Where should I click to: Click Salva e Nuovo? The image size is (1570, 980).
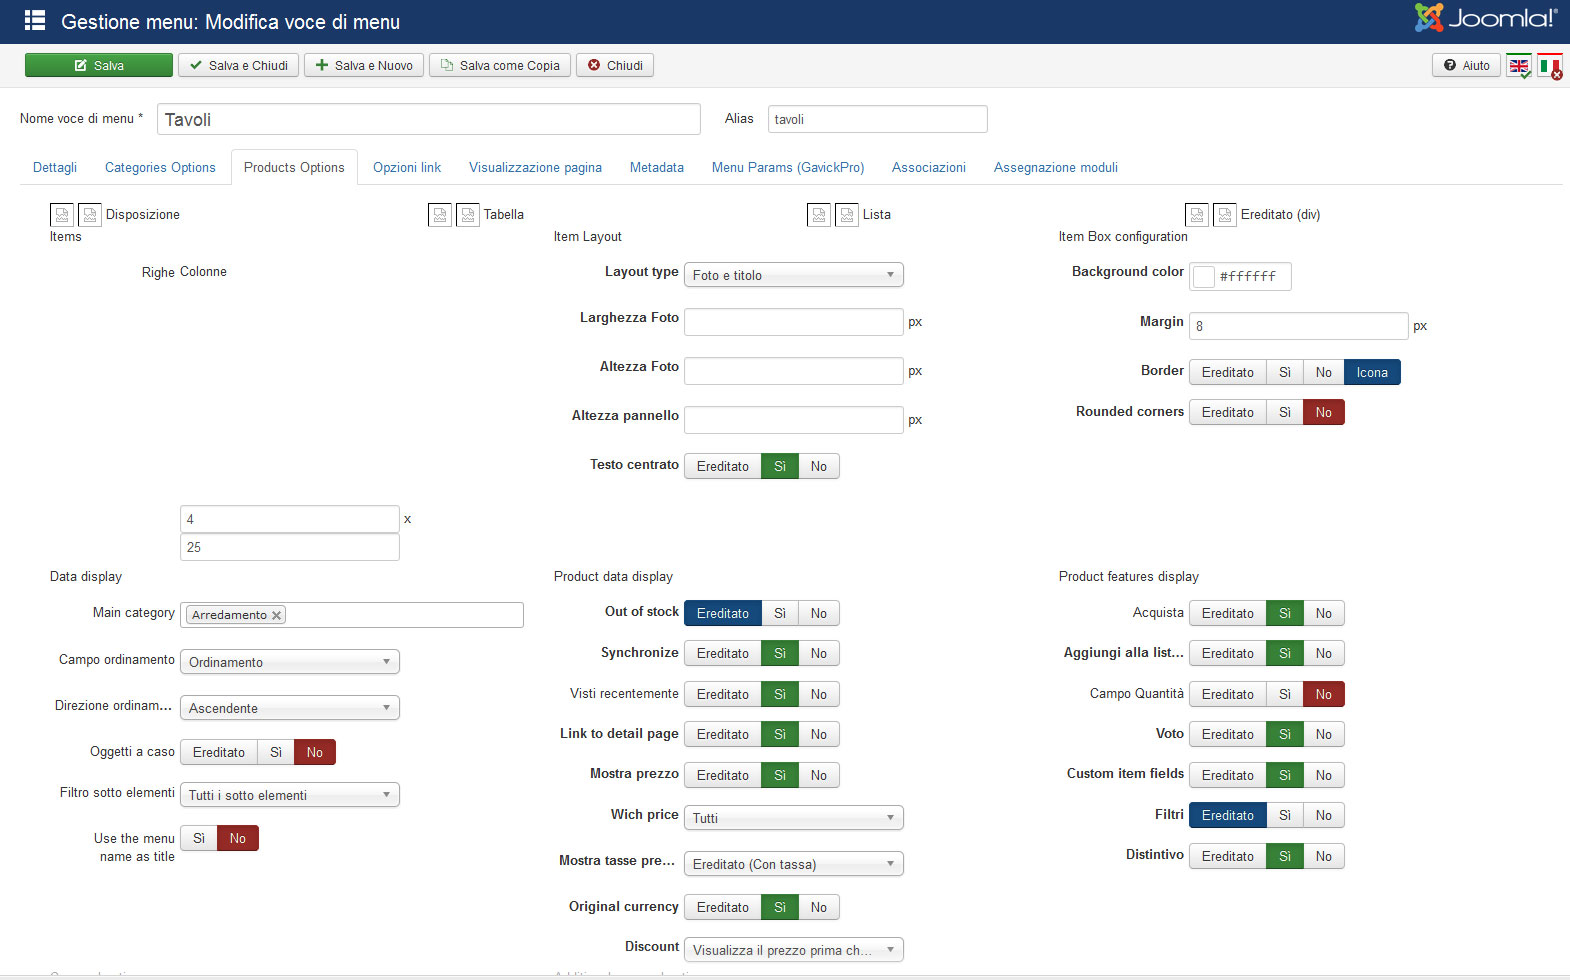364,65
